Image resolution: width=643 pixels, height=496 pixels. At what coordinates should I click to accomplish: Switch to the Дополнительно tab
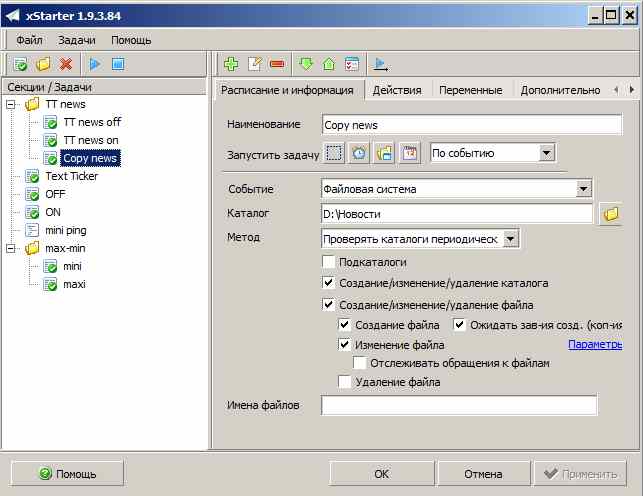(560, 90)
